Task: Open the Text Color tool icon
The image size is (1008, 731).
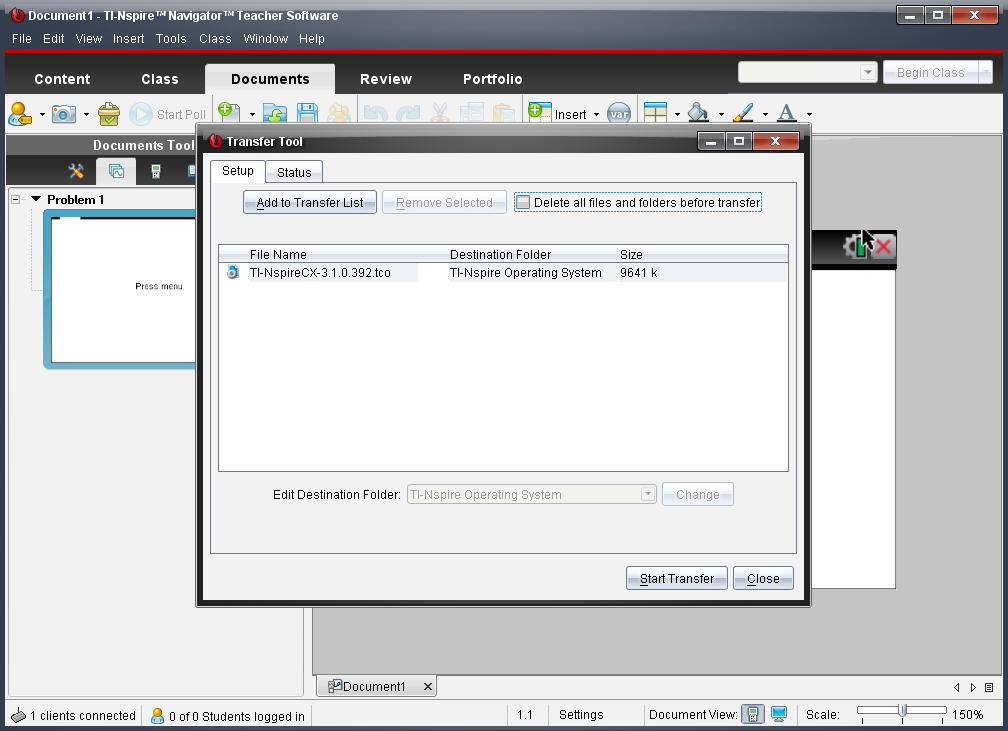Action: coord(787,114)
